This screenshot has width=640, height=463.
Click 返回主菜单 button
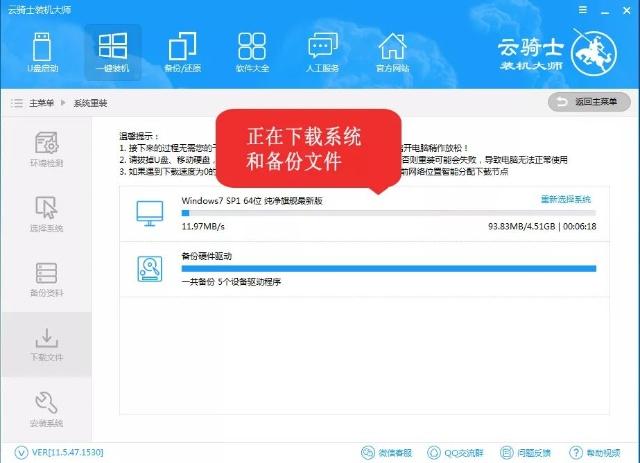[x=589, y=102]
